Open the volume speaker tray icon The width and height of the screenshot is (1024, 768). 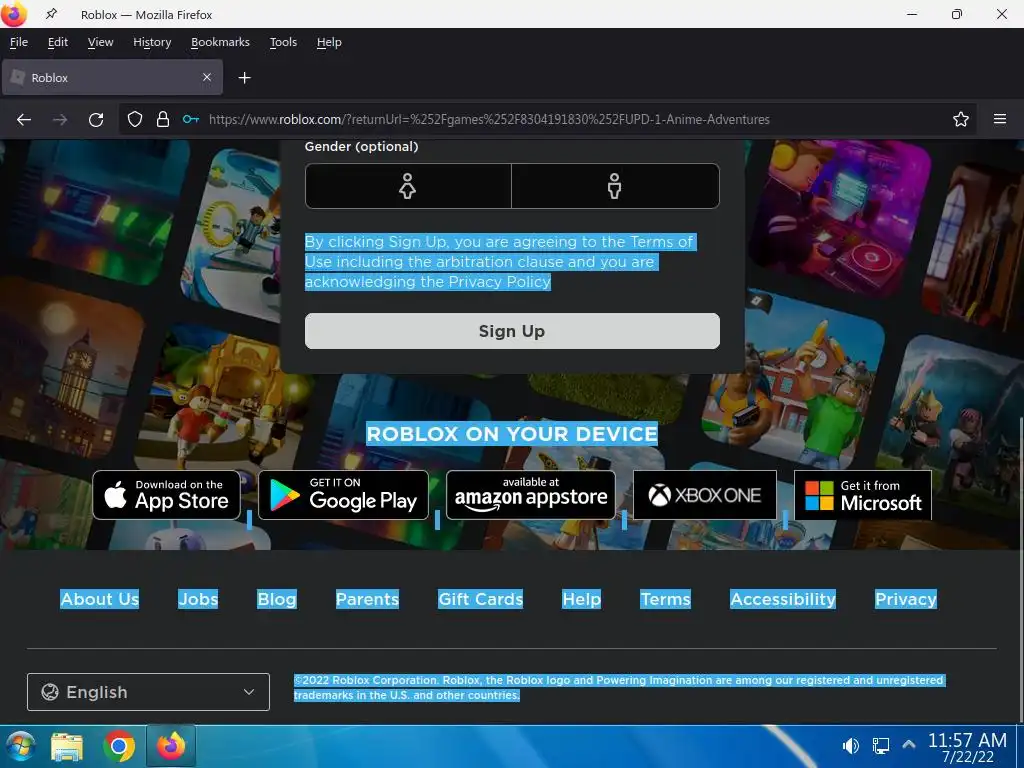(851, 746)
